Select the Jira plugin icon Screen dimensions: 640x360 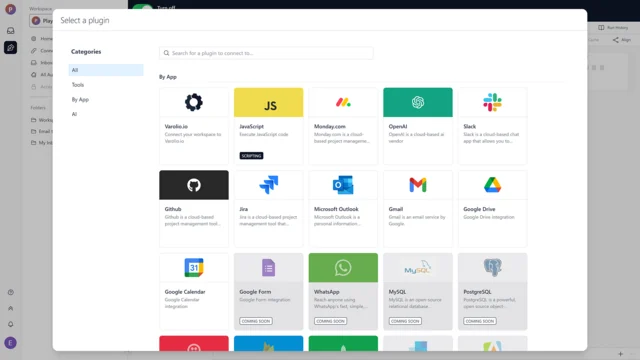269,185
